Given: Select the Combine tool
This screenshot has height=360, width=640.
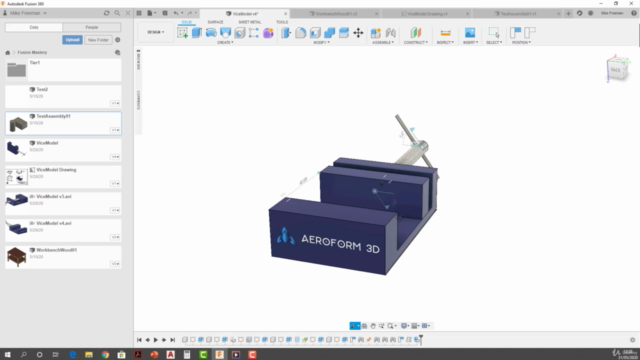Looking at the screenshot, I should pyautogui.click(x=329, y=33).
